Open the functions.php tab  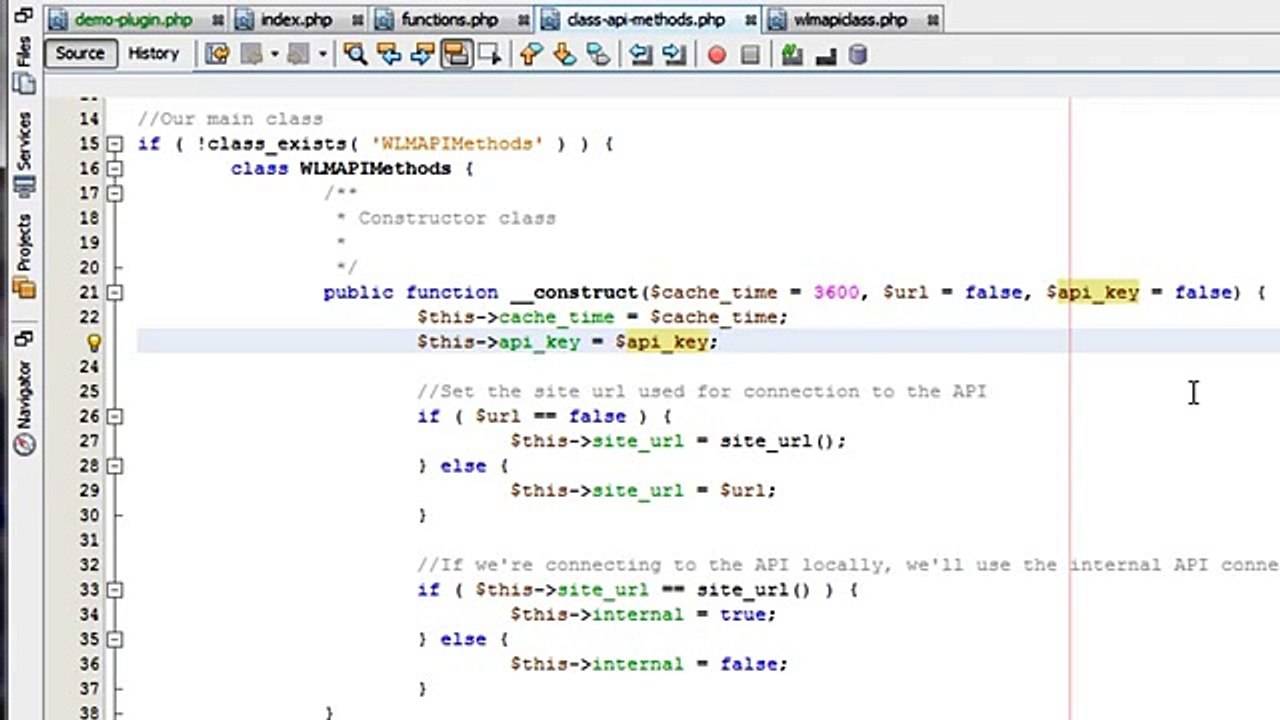pos(449,19)
